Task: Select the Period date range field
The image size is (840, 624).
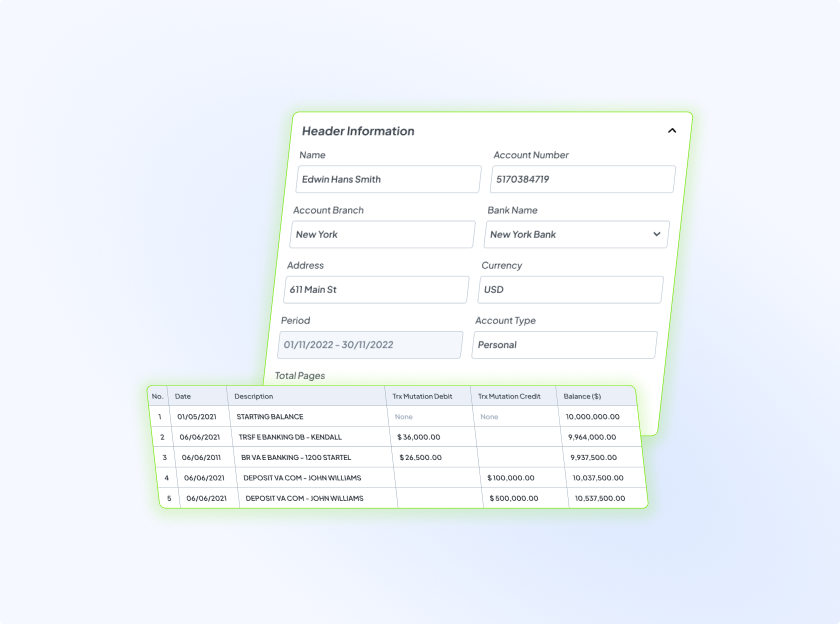Action: 370,345
